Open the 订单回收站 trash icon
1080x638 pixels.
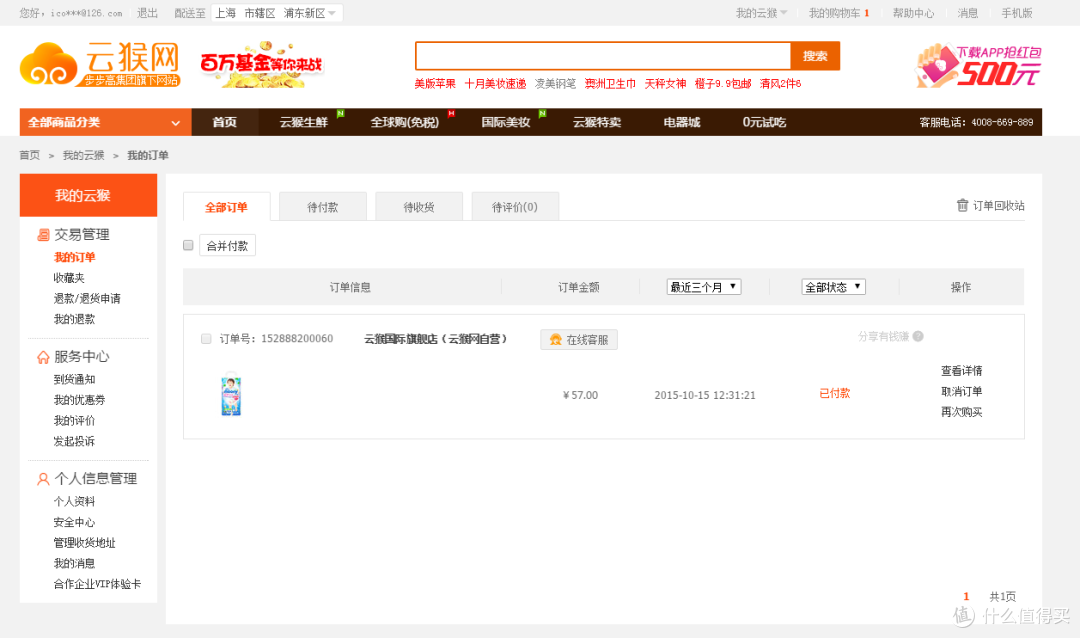[962, 205]
